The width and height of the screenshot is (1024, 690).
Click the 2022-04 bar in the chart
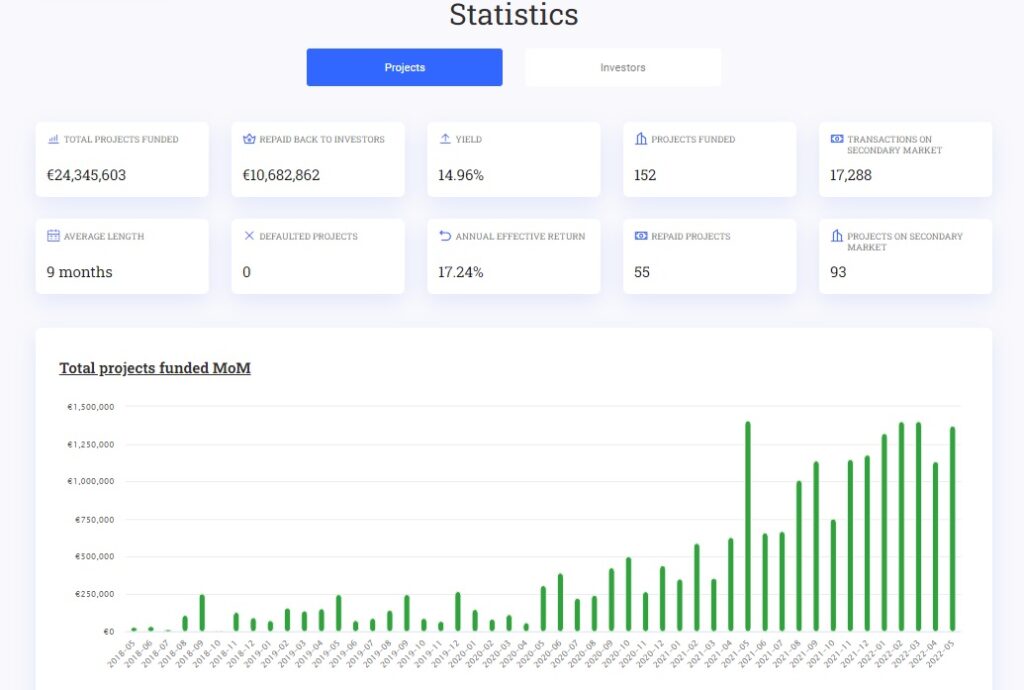(935, 547)
